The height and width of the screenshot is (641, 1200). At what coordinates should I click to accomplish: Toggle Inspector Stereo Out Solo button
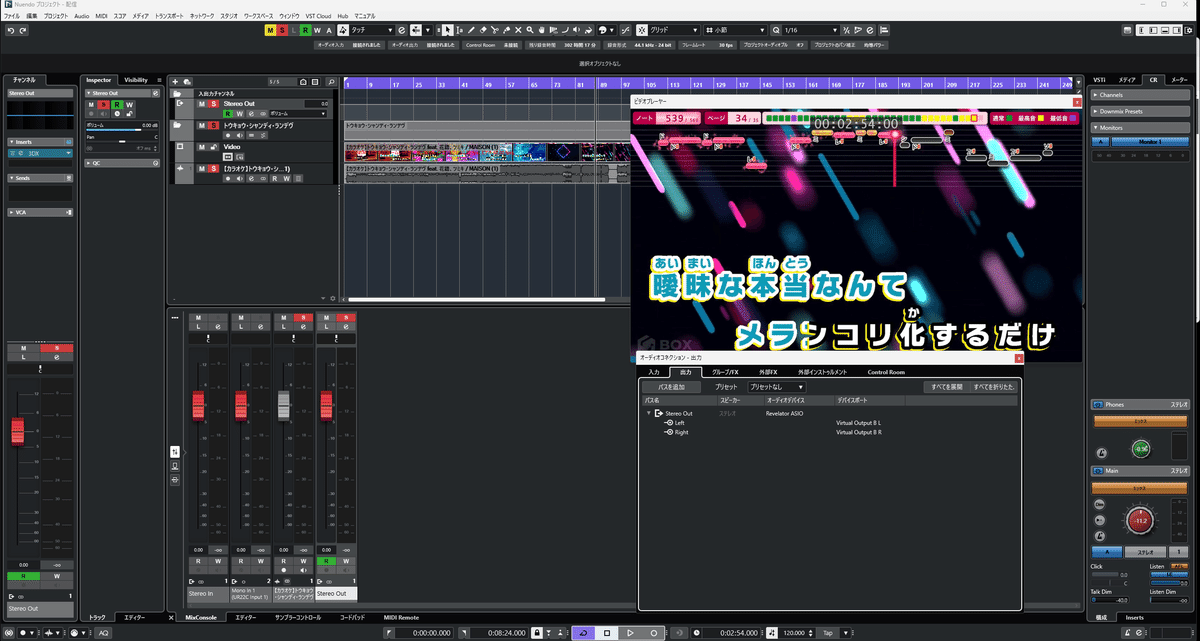coord(104,105)
